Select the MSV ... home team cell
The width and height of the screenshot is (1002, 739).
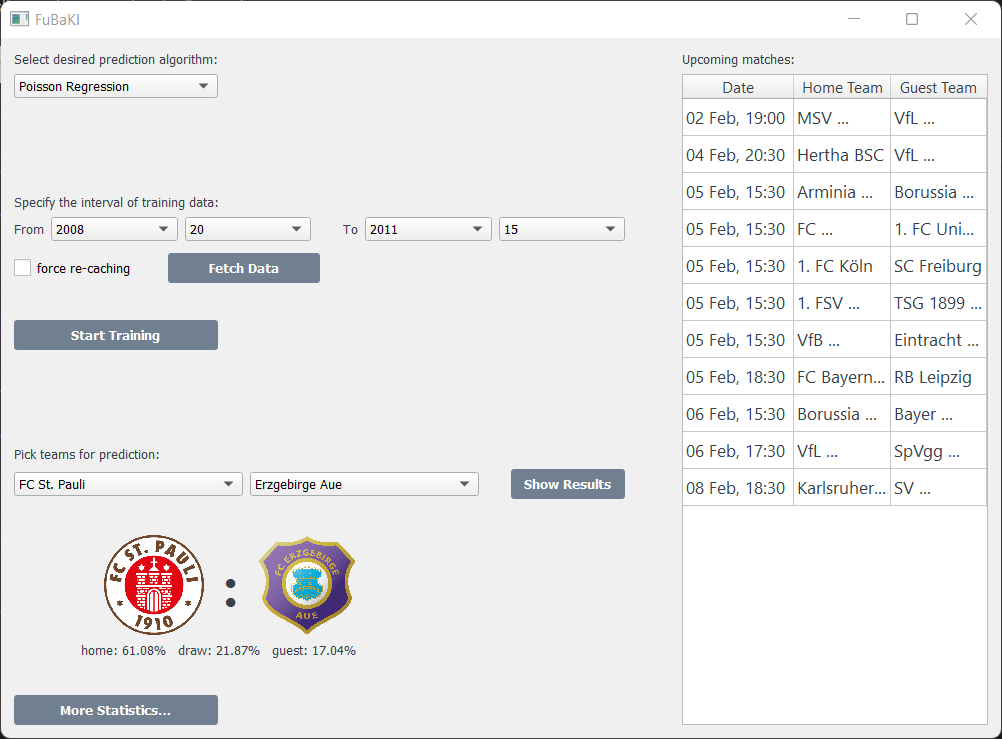[842, 118]
